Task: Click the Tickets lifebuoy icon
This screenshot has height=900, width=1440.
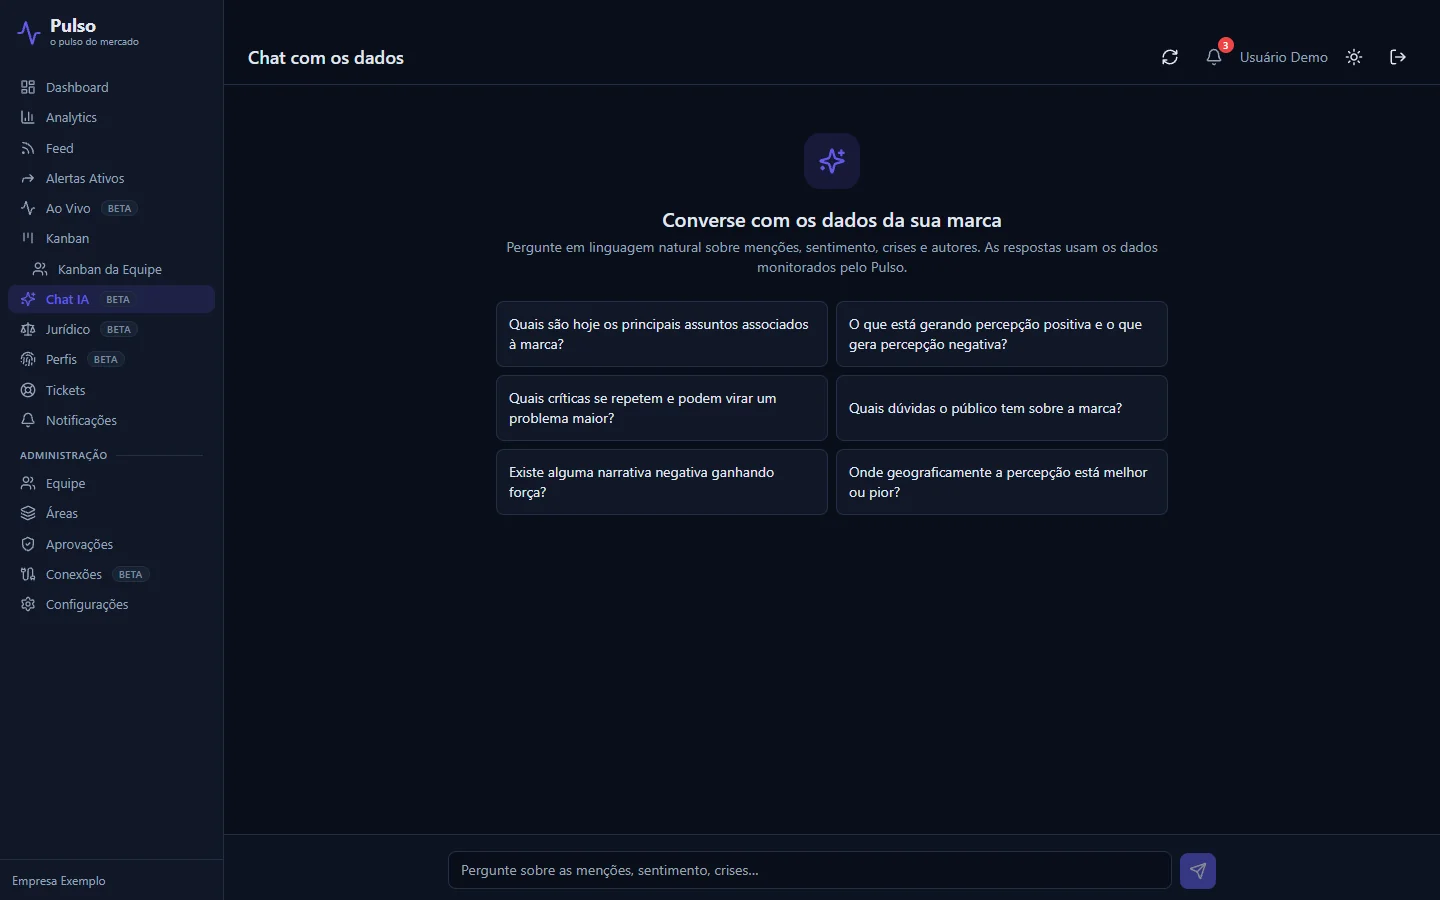Action: [28, 390]
